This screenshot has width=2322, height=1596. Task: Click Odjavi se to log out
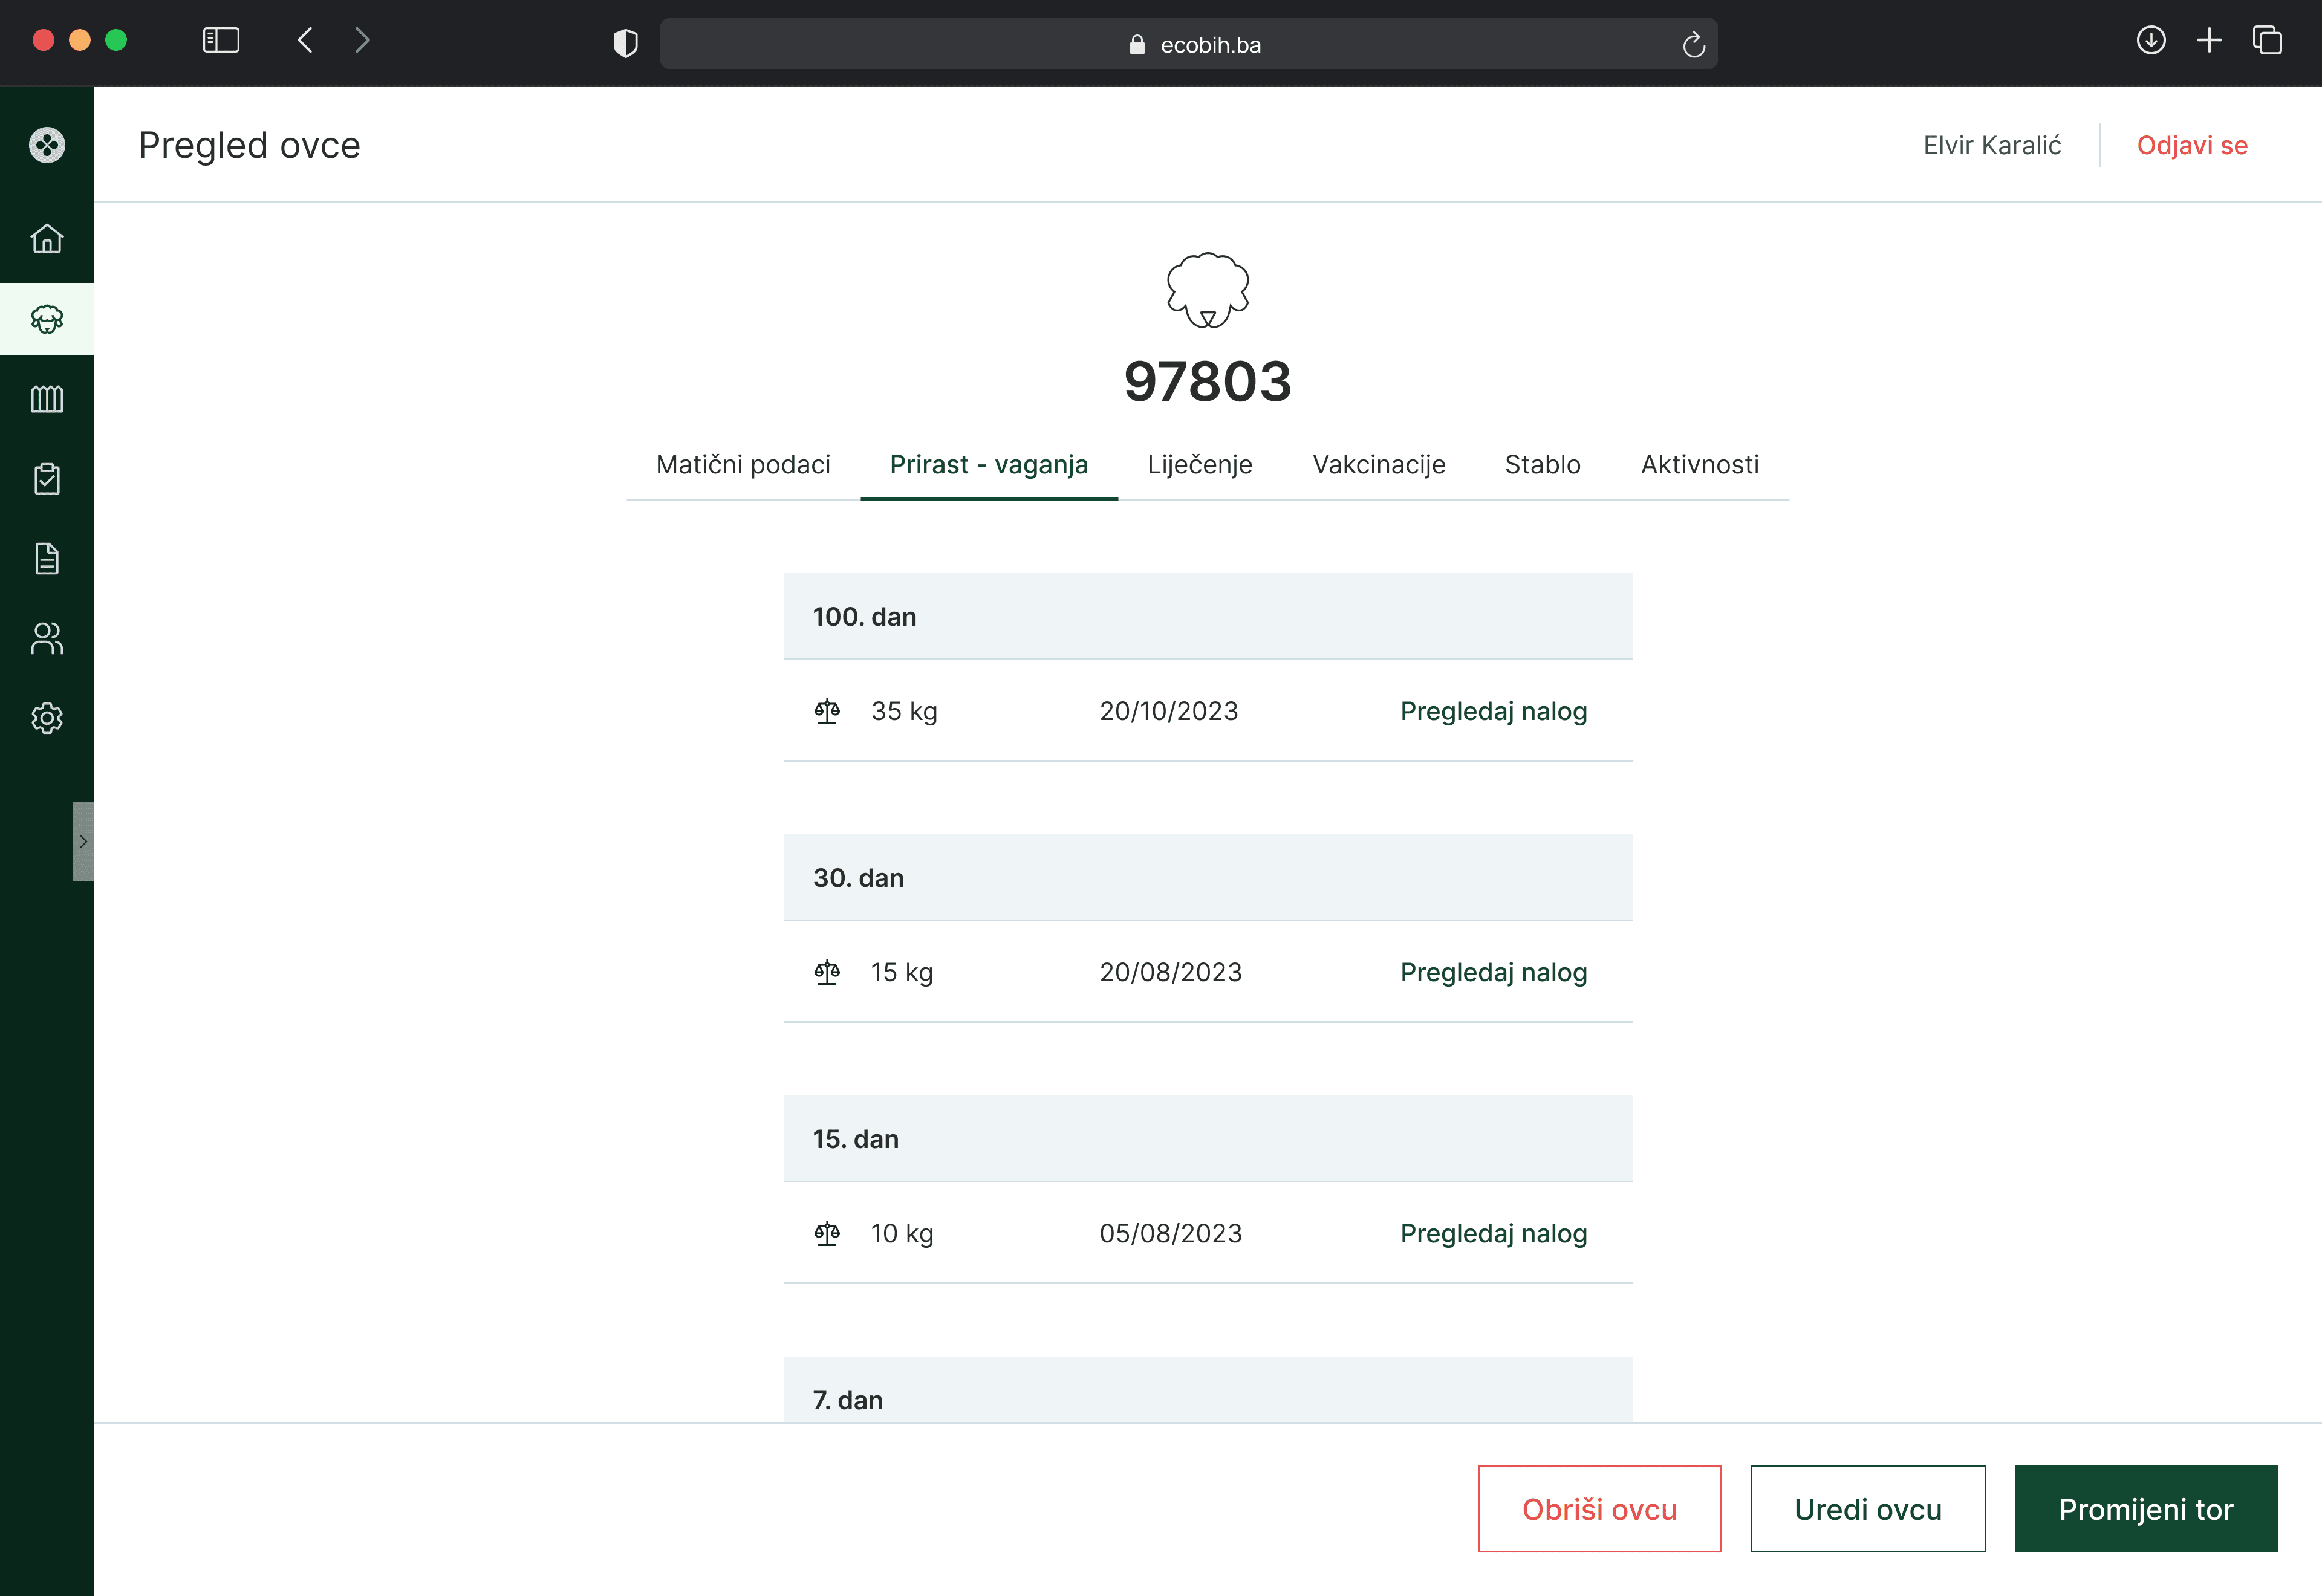point(2192,145)
